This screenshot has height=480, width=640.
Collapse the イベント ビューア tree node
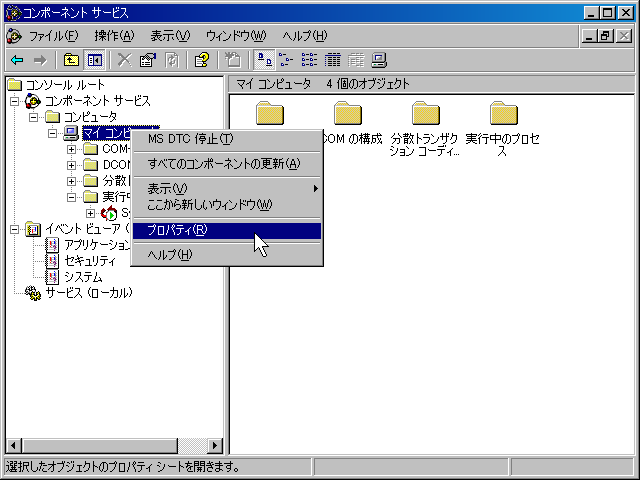(x=15, y=229)
